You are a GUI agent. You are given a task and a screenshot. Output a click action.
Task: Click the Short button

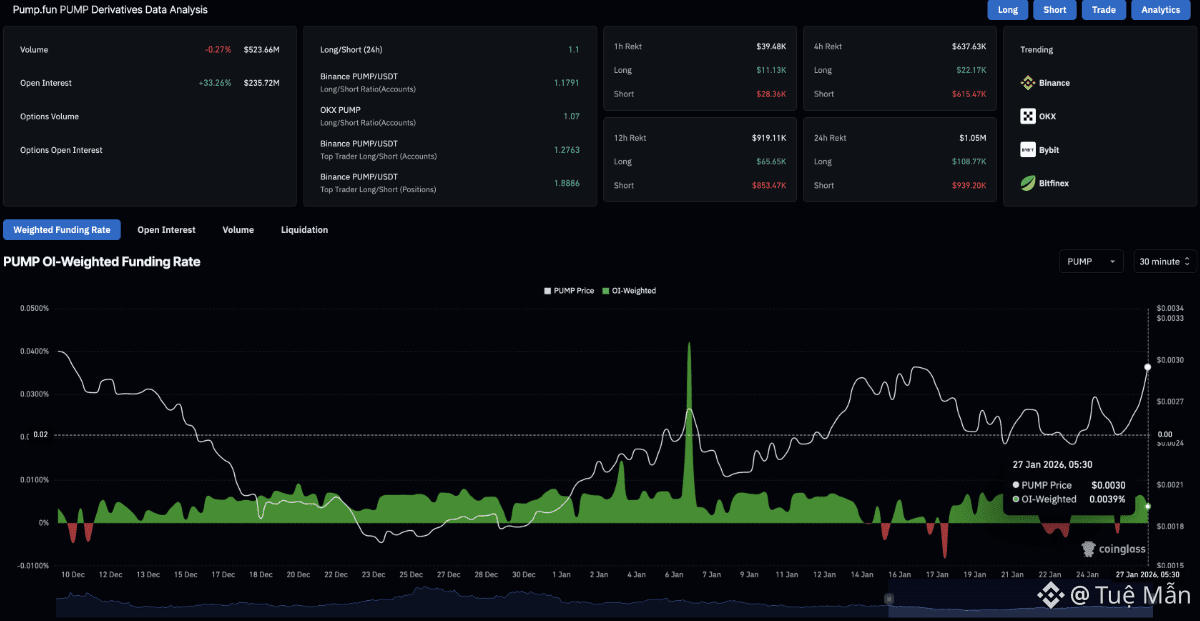coord(1055,10)
